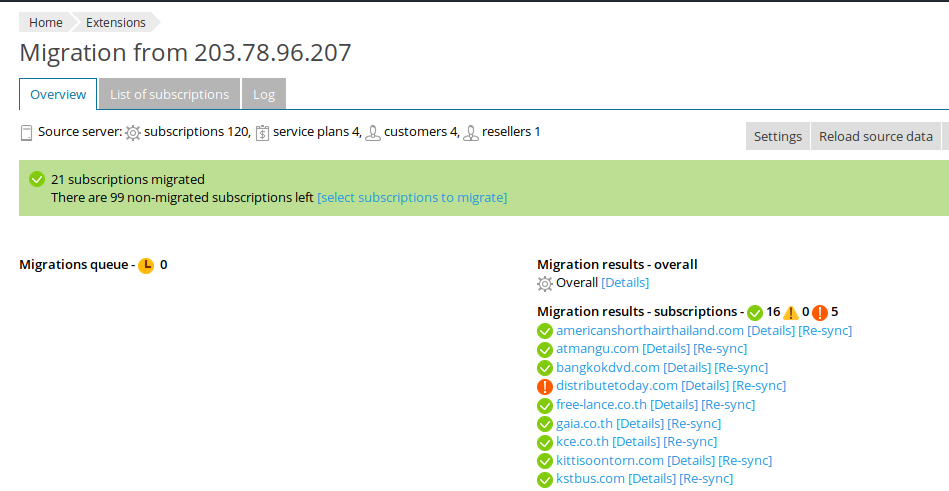Click the migrations queue clock icon
949x491 pixels.
coord(146,266)
